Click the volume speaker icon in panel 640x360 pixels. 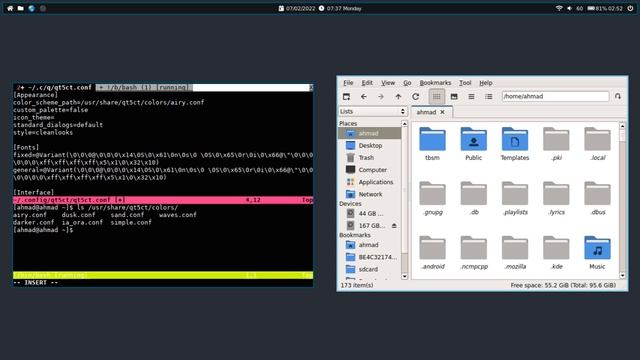(x=569, y=8)
